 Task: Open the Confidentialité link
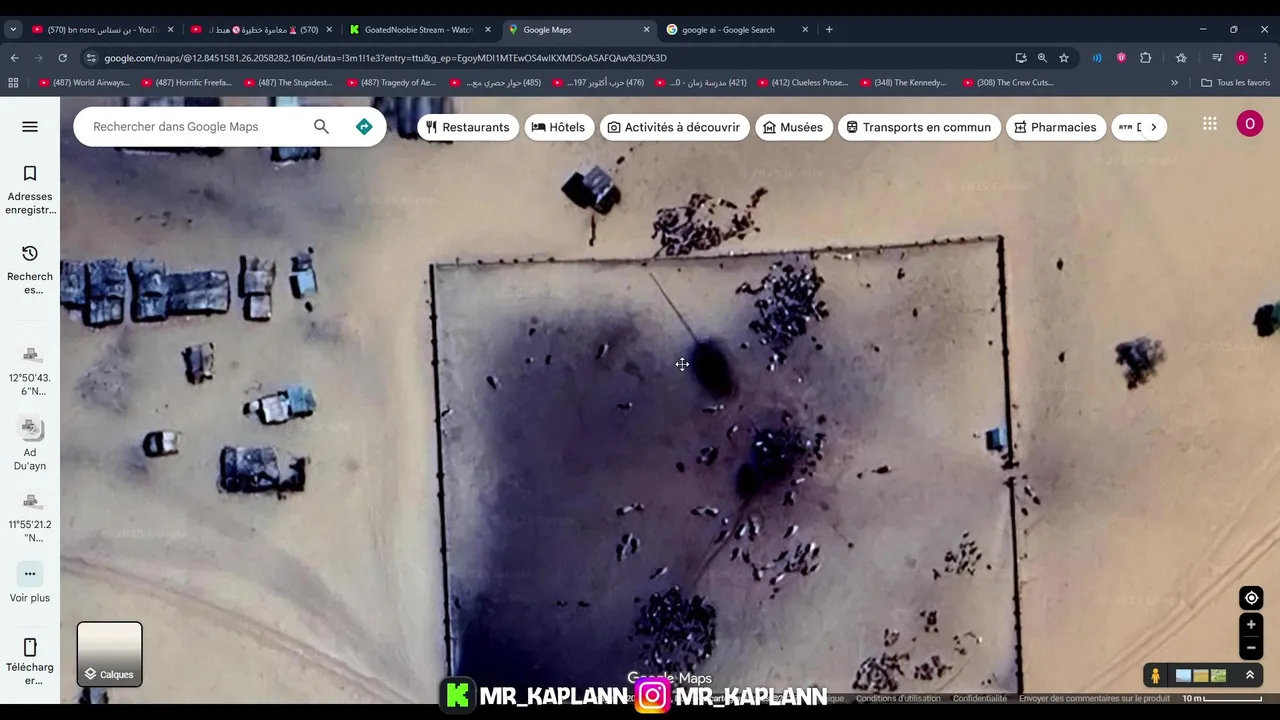[980, 698]
